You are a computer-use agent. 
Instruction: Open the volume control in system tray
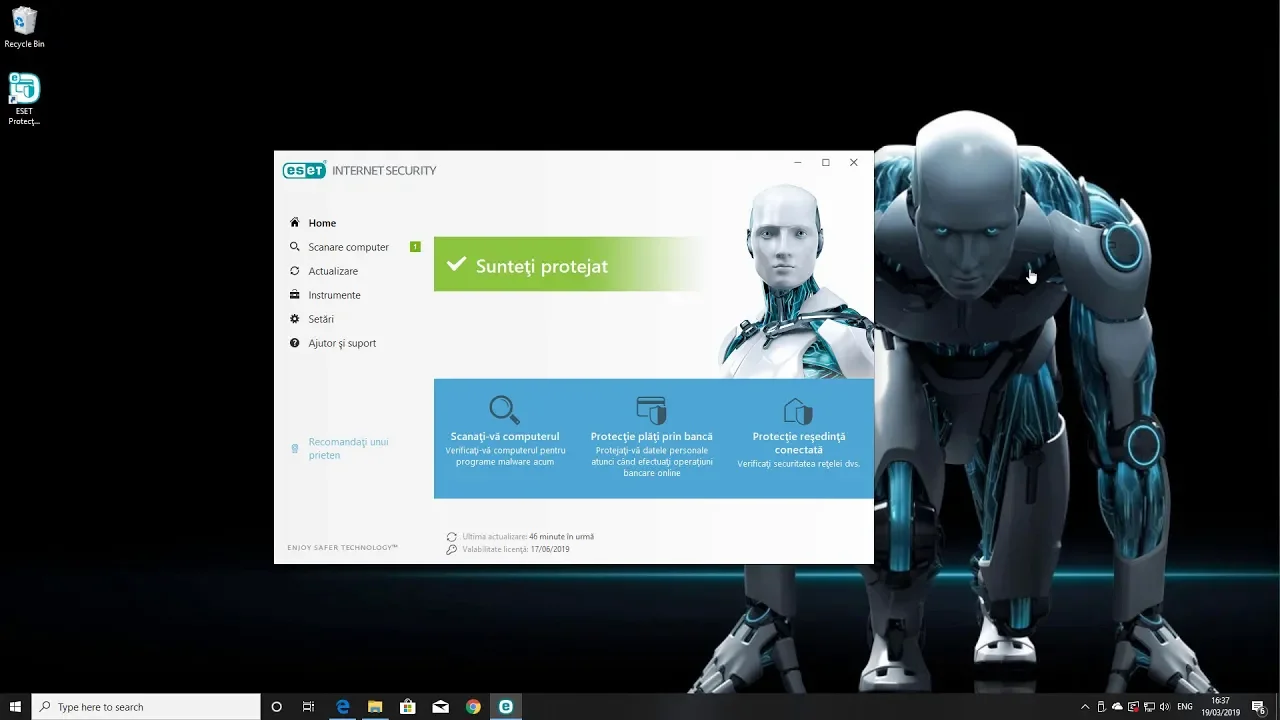1165,707
